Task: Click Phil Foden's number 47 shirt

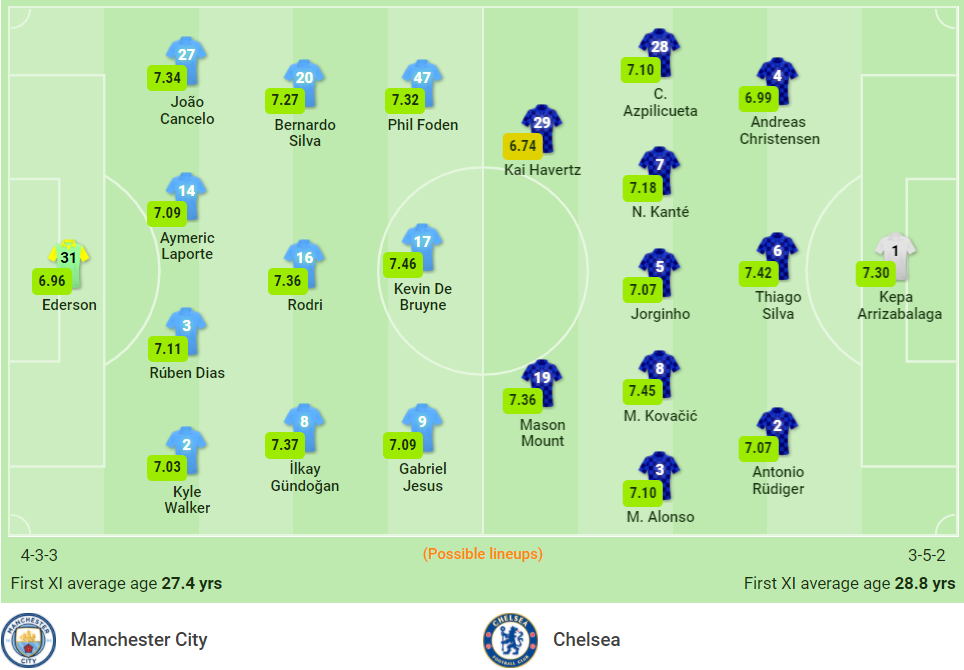Action: point(422,83)
